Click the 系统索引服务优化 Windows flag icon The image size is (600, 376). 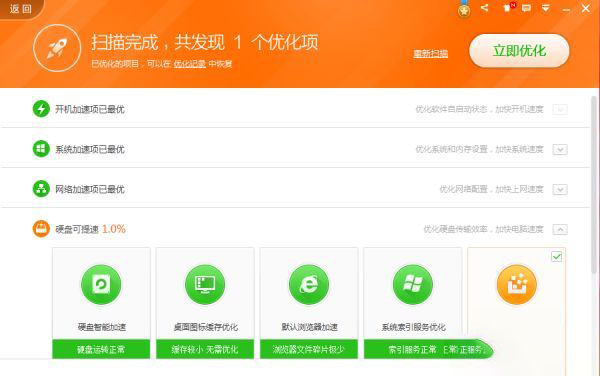coord(413,285)
